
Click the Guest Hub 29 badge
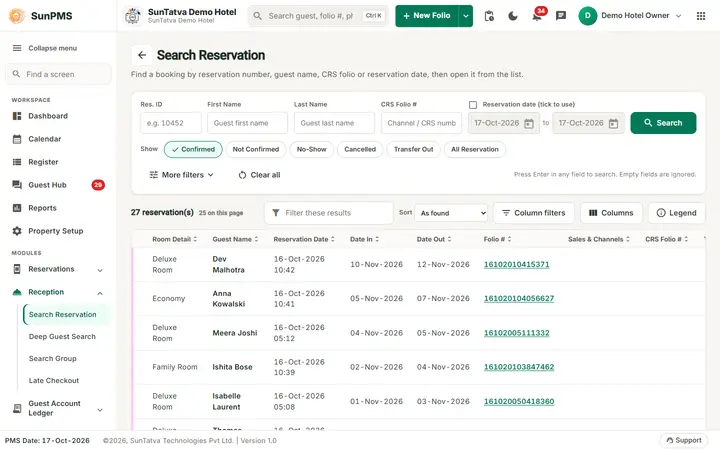[x=98, y=185]
